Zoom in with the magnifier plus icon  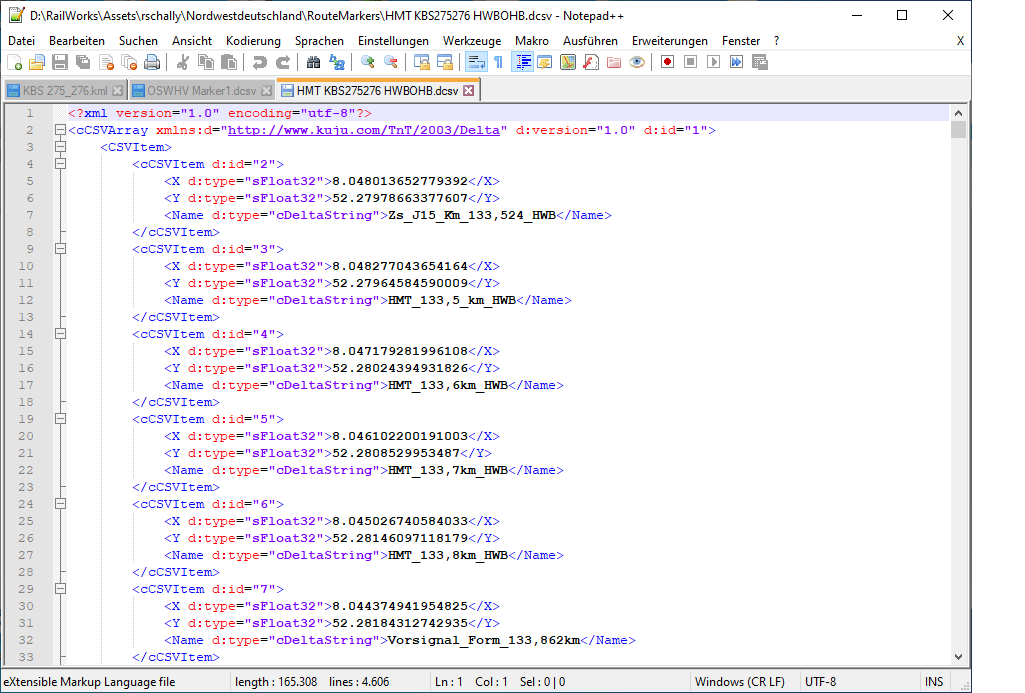coord(368,62)
